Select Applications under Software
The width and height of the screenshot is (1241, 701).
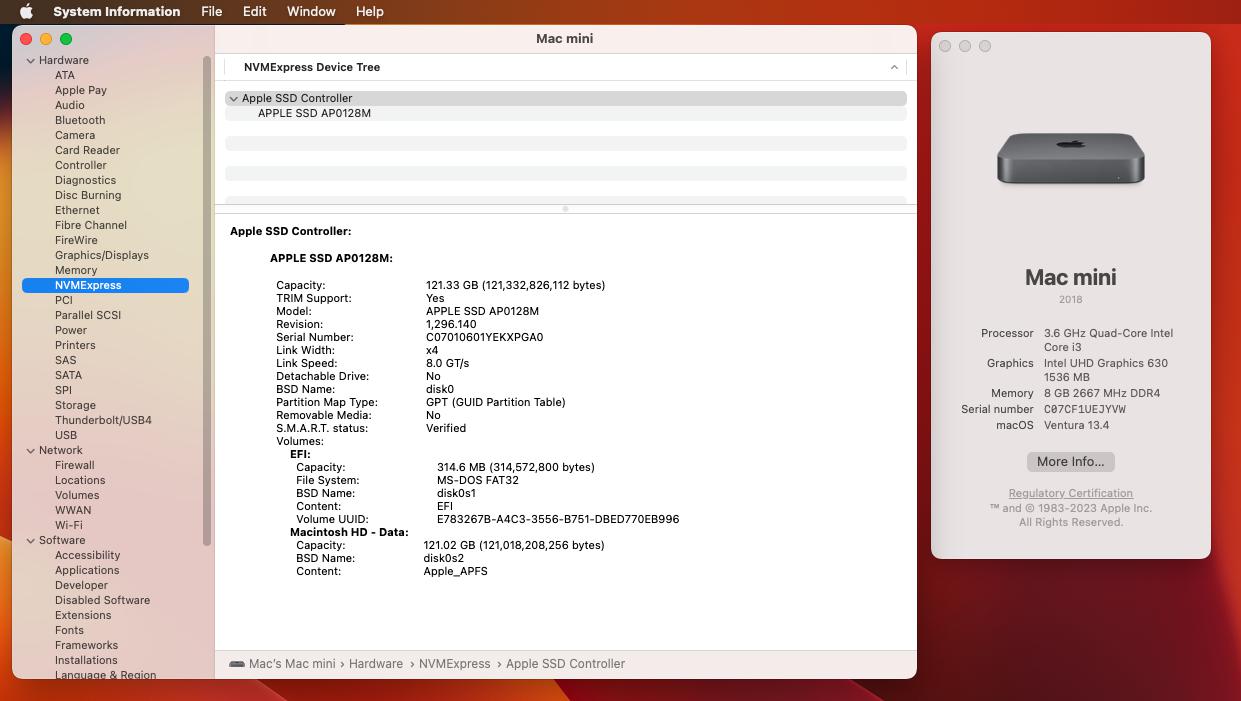coord(87,570)
